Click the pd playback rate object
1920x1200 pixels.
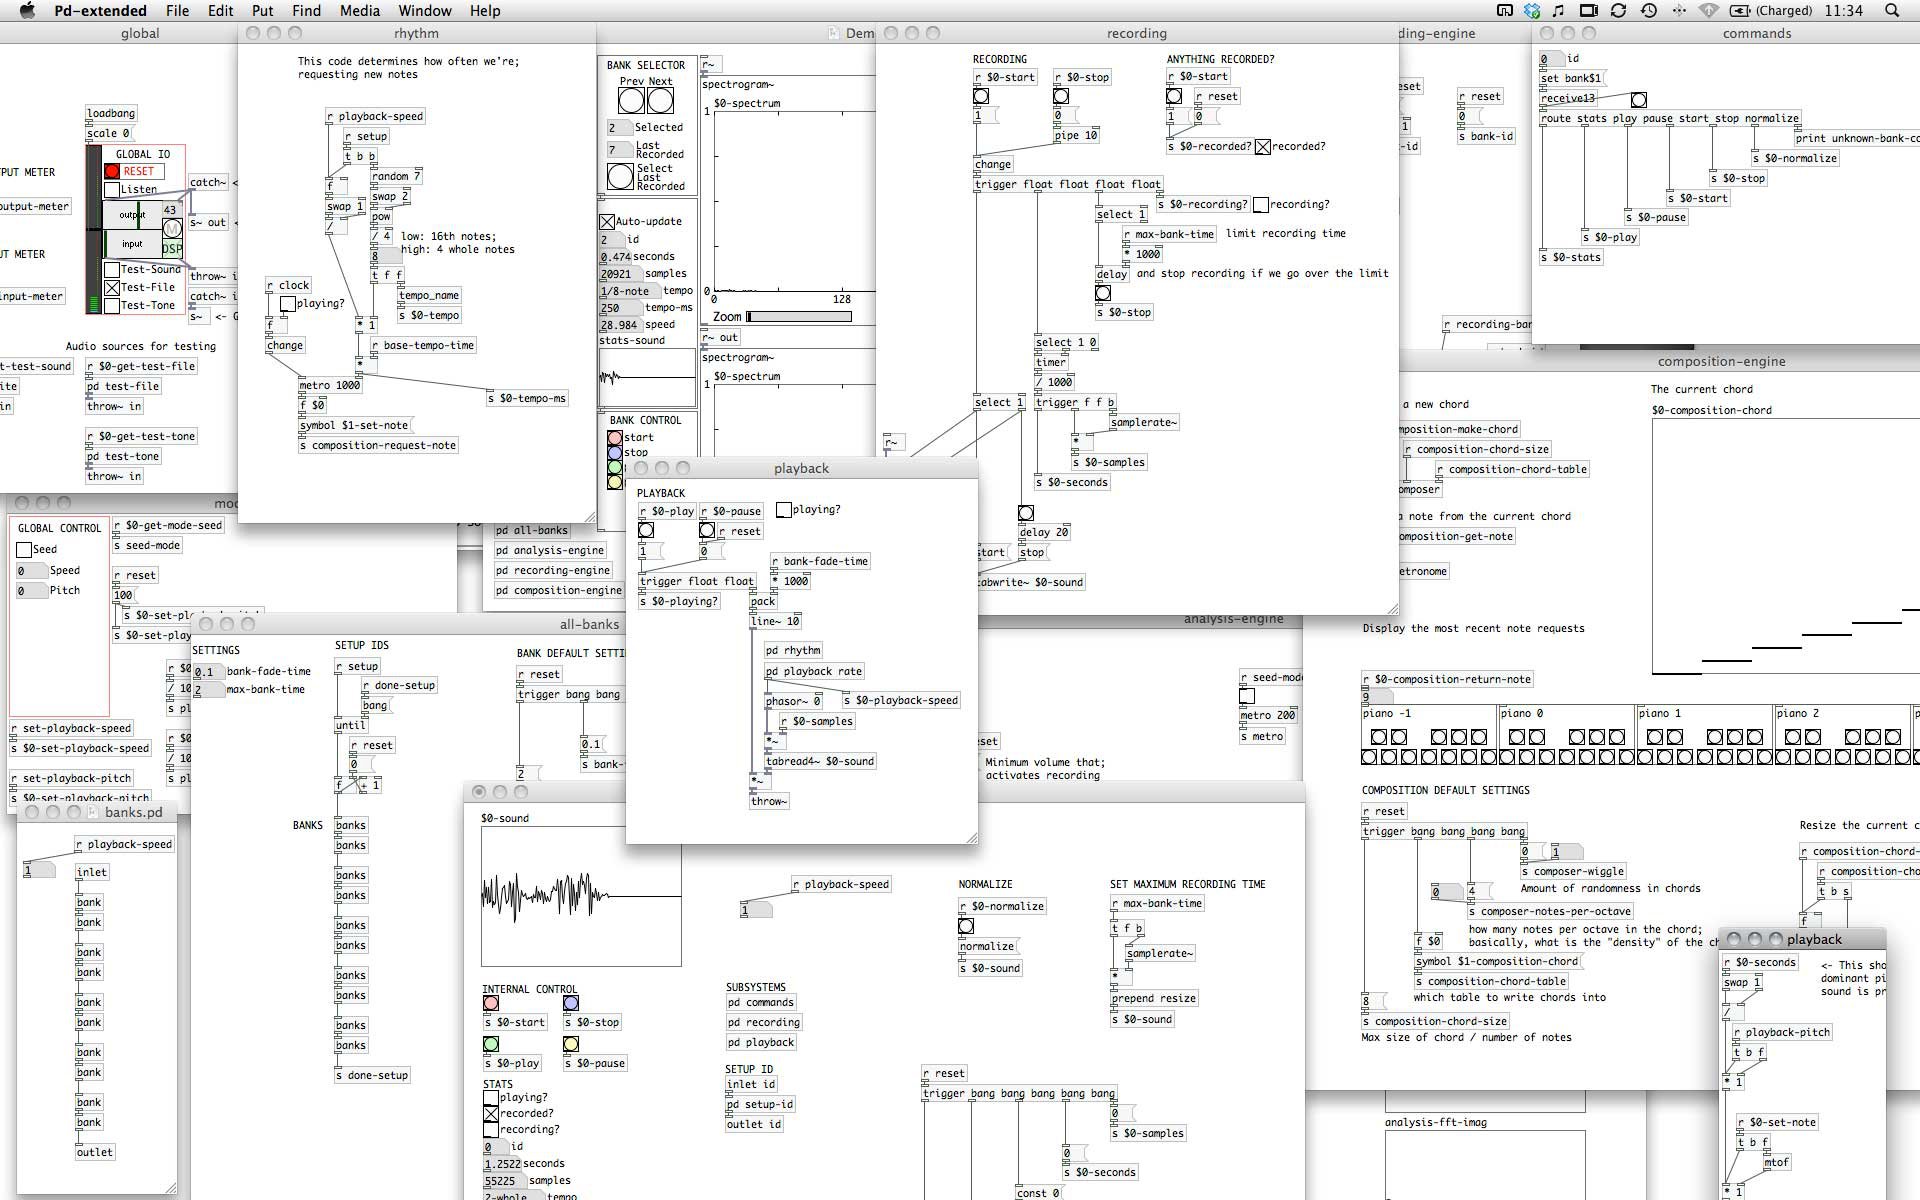814,672
